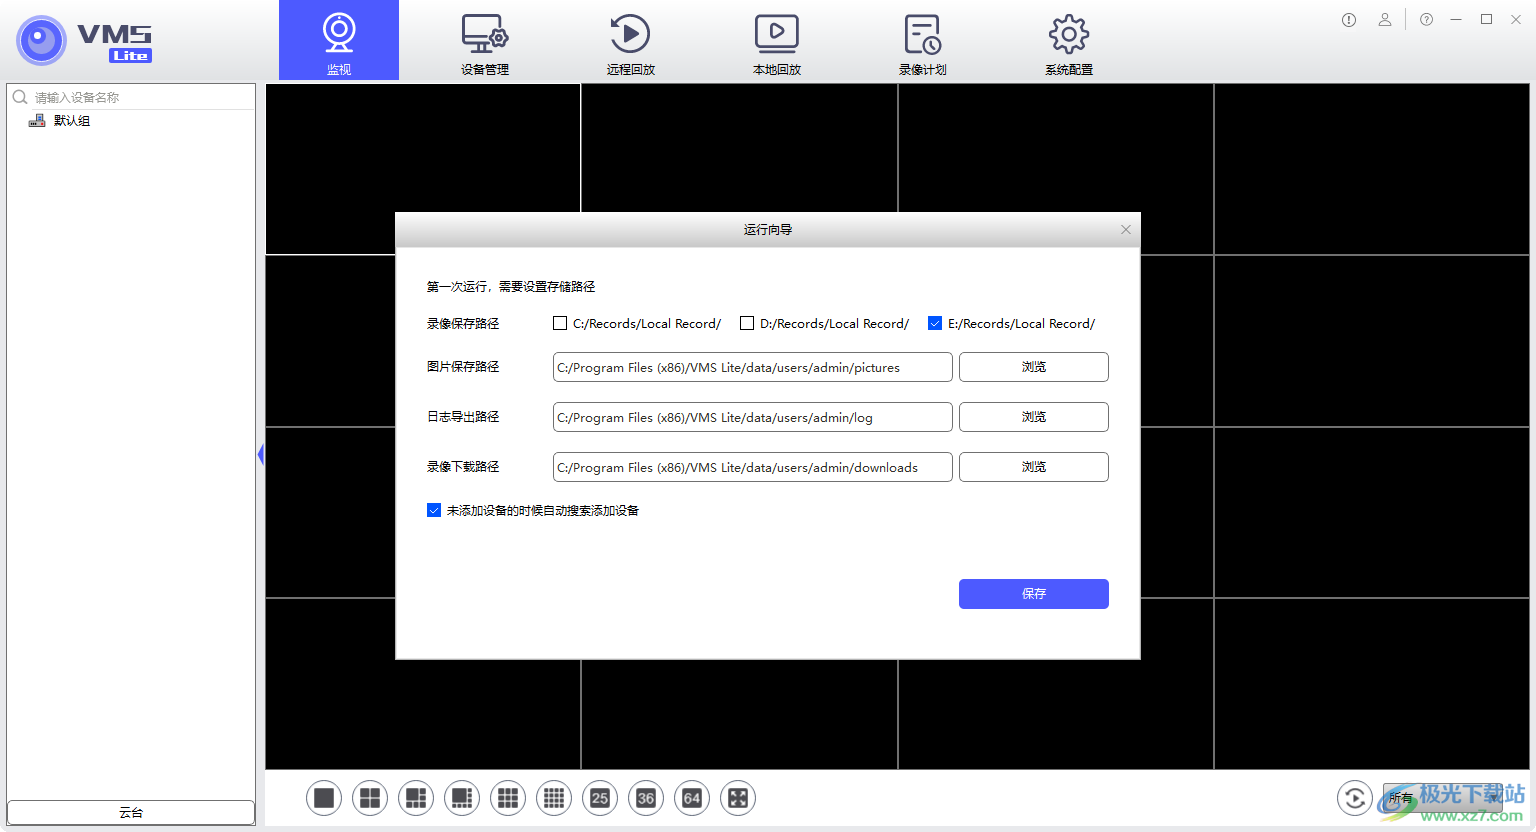Switch to the 监视 monitoring tab
Screen dimensions: 1536x832
[x=338, y=40]
